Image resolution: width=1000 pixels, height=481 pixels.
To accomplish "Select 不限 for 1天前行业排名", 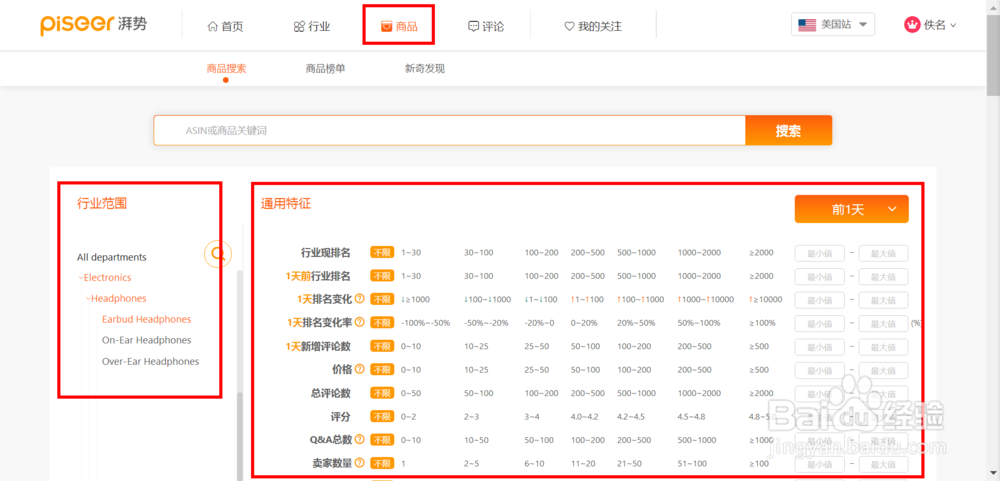I will (x=382, y=276).
